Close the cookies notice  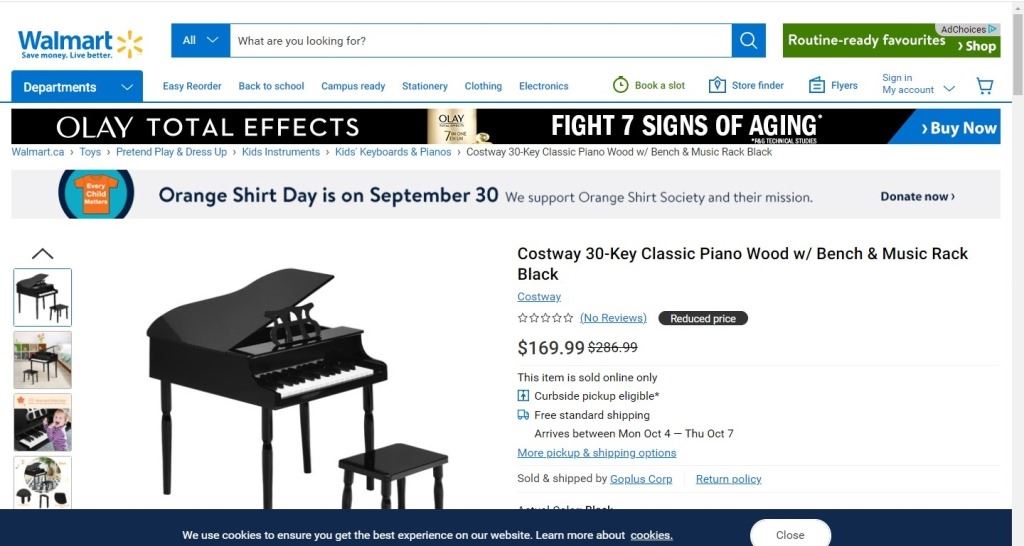790,534
